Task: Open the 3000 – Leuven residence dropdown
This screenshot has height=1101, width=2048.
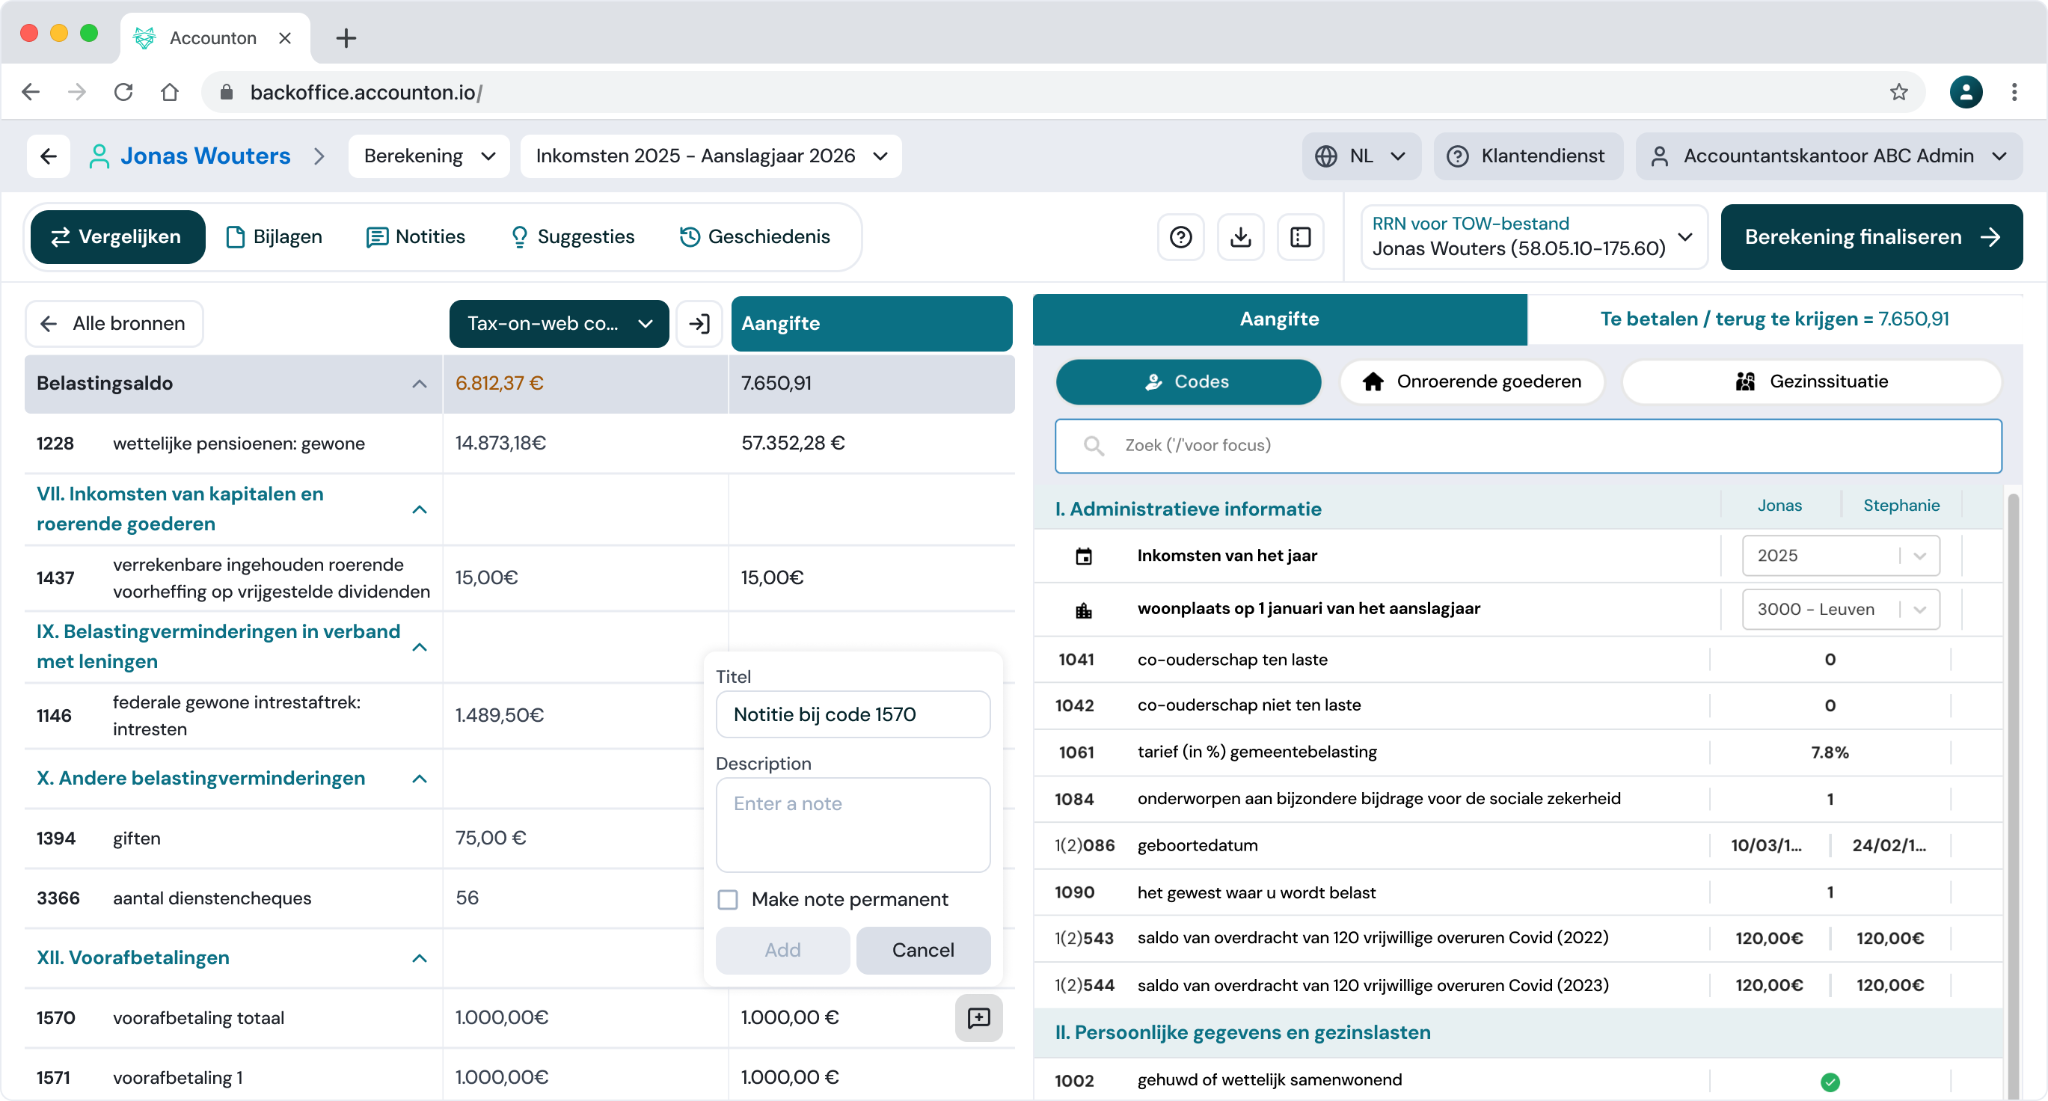Action: pyautogui.click(x=1841, y=610)
